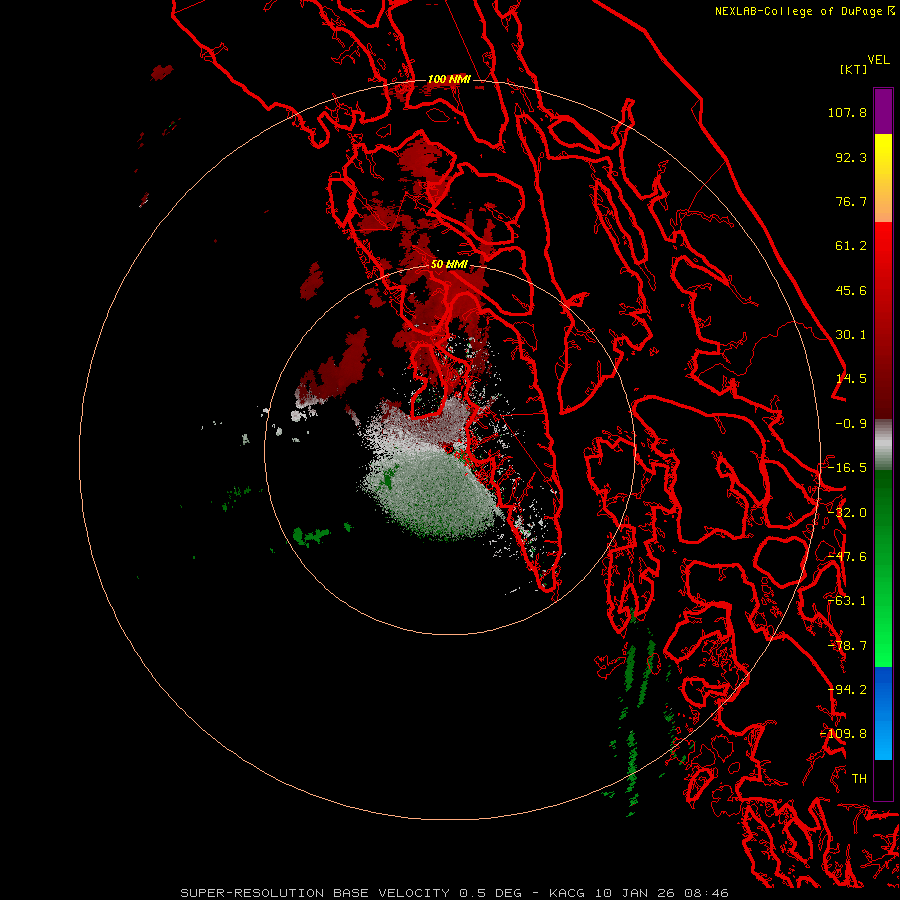Click the VEL legend title
The height and width of the screenshot is (900, 900).
pos(878,60)
